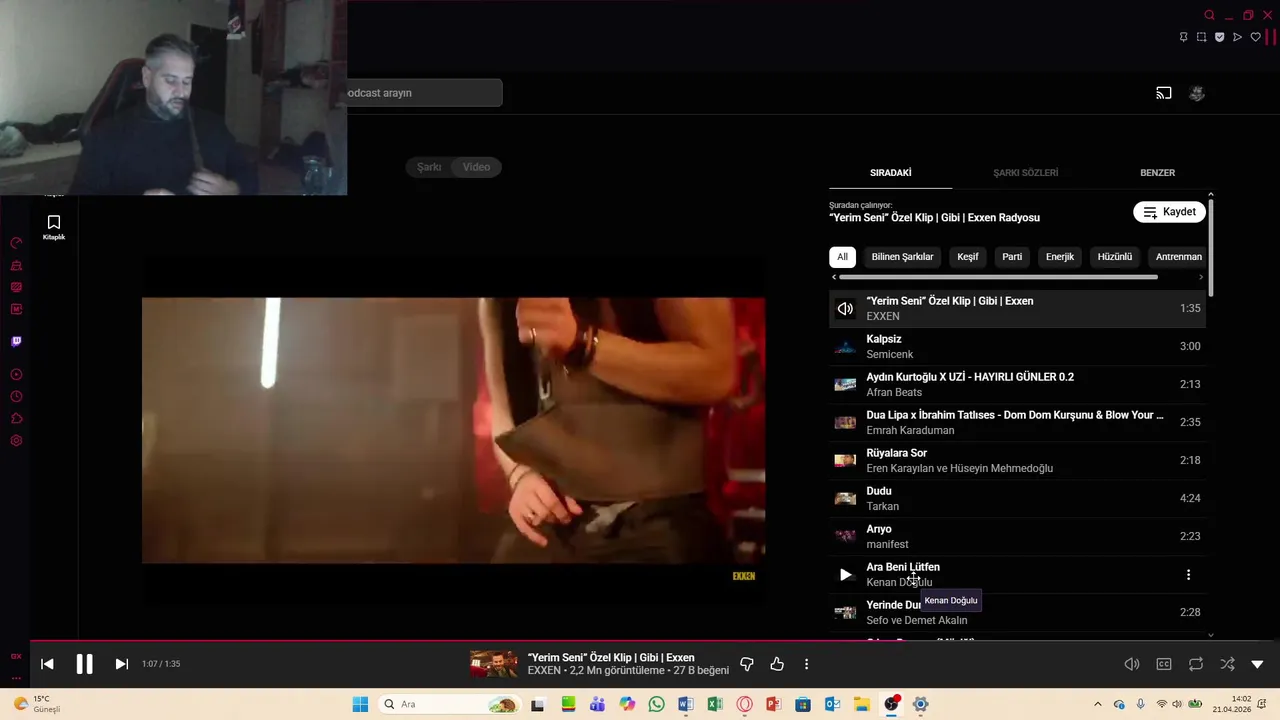This screenshot has height=720, width=1280.
Task: Open the Twitch icon in Opera sidebar
Action: click(x=16, y=342)
